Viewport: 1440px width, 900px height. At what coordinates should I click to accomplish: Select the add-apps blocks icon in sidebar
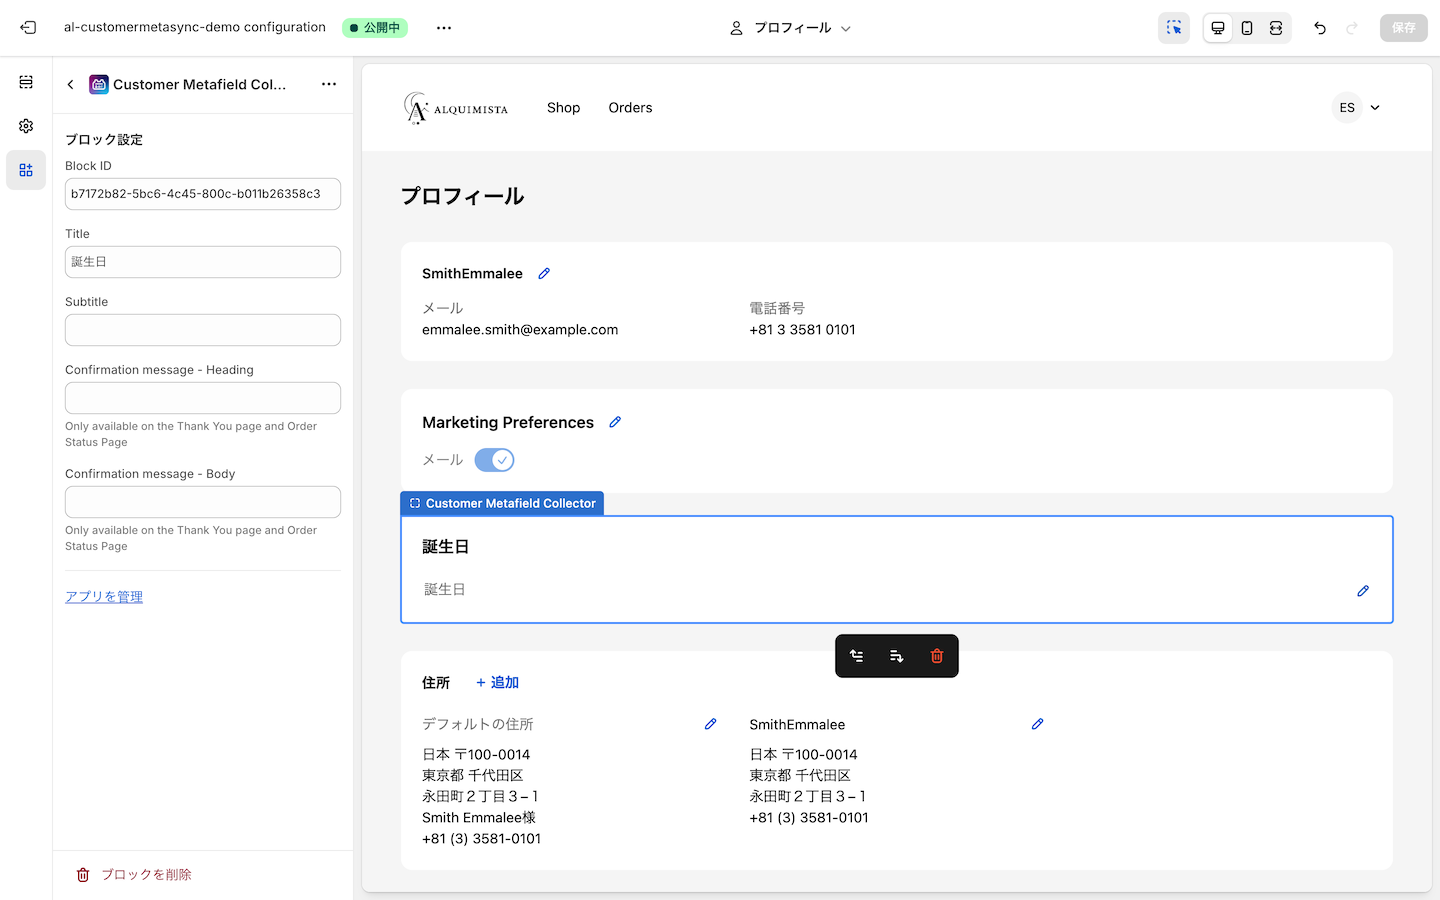pos(26,169)
